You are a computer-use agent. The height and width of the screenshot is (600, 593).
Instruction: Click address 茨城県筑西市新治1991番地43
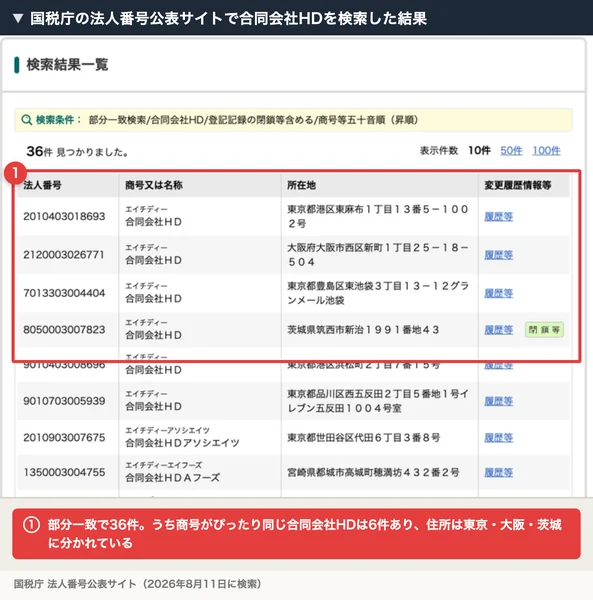[363, 329]
